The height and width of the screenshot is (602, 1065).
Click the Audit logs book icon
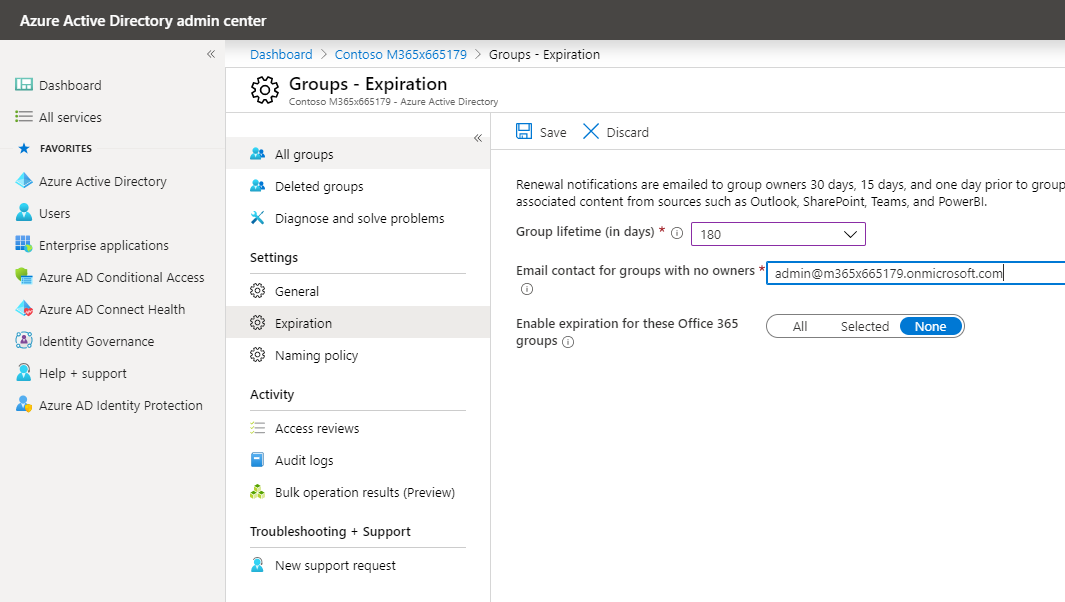pyautogui.click(x=257, y=460)
